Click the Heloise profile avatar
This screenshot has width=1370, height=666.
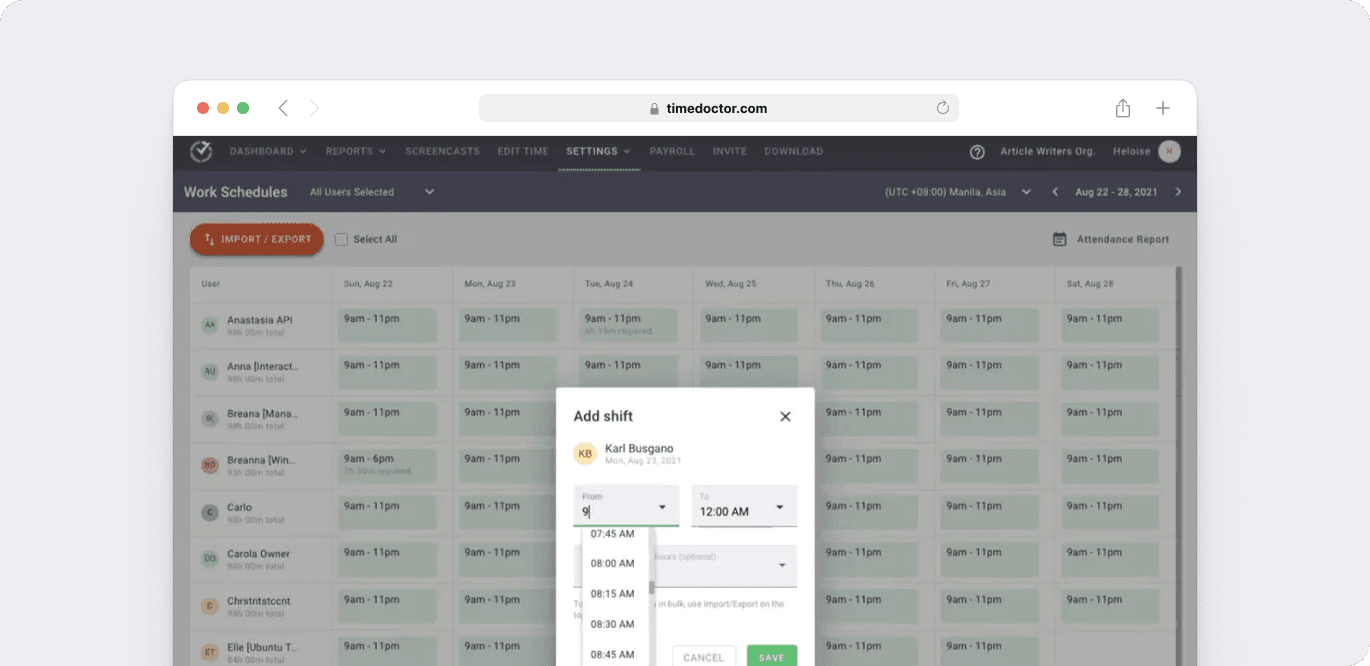[1168, 151]
